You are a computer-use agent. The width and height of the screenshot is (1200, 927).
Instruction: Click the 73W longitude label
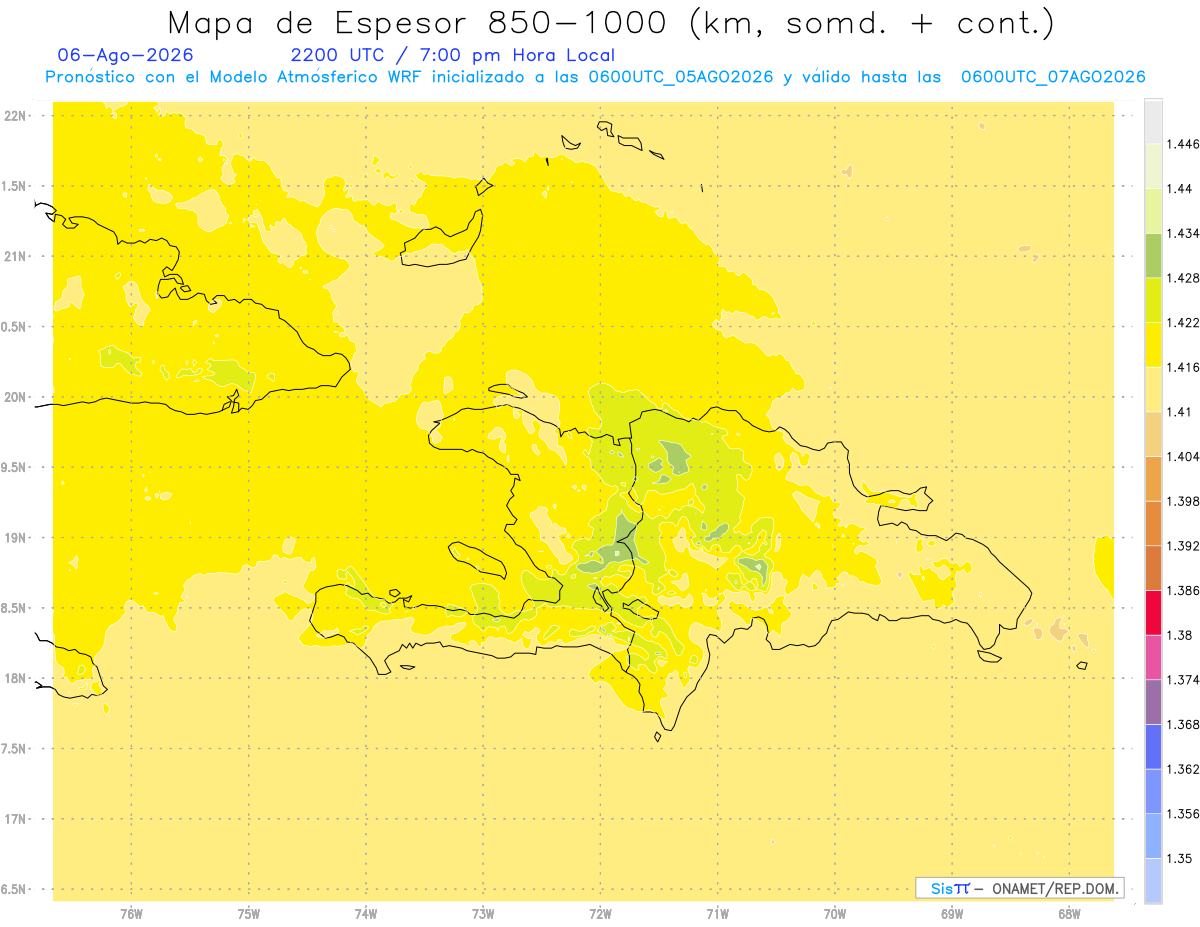[x=483, y=914]
